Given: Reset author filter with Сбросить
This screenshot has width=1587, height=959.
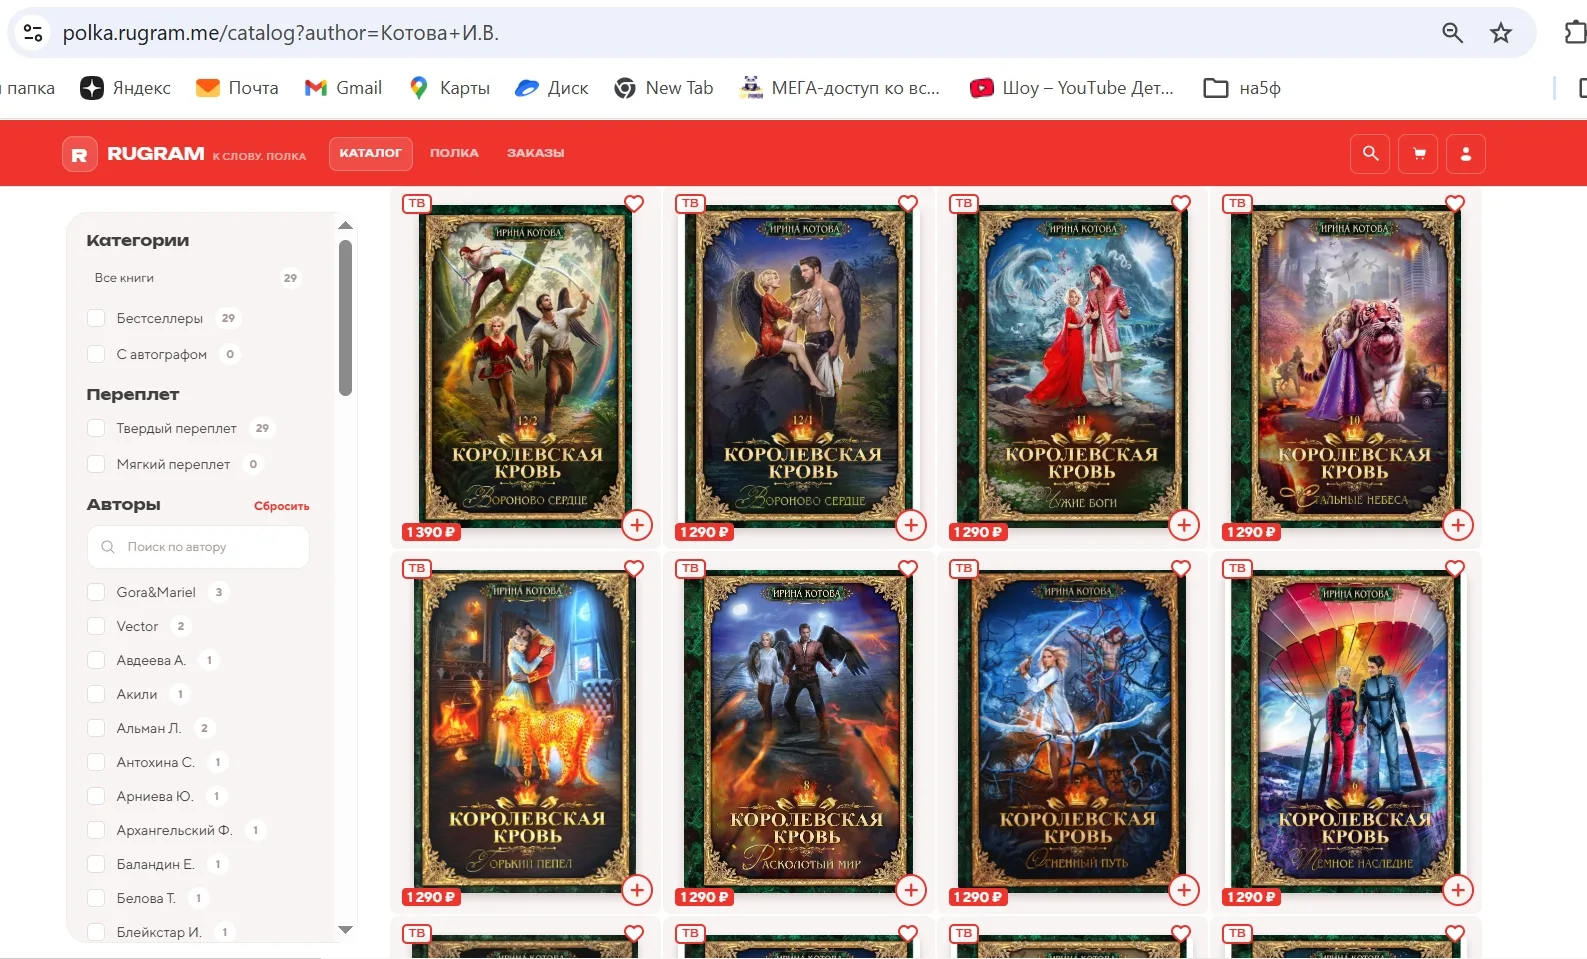Looking at the screenshot, I should [x=282, y=507].
